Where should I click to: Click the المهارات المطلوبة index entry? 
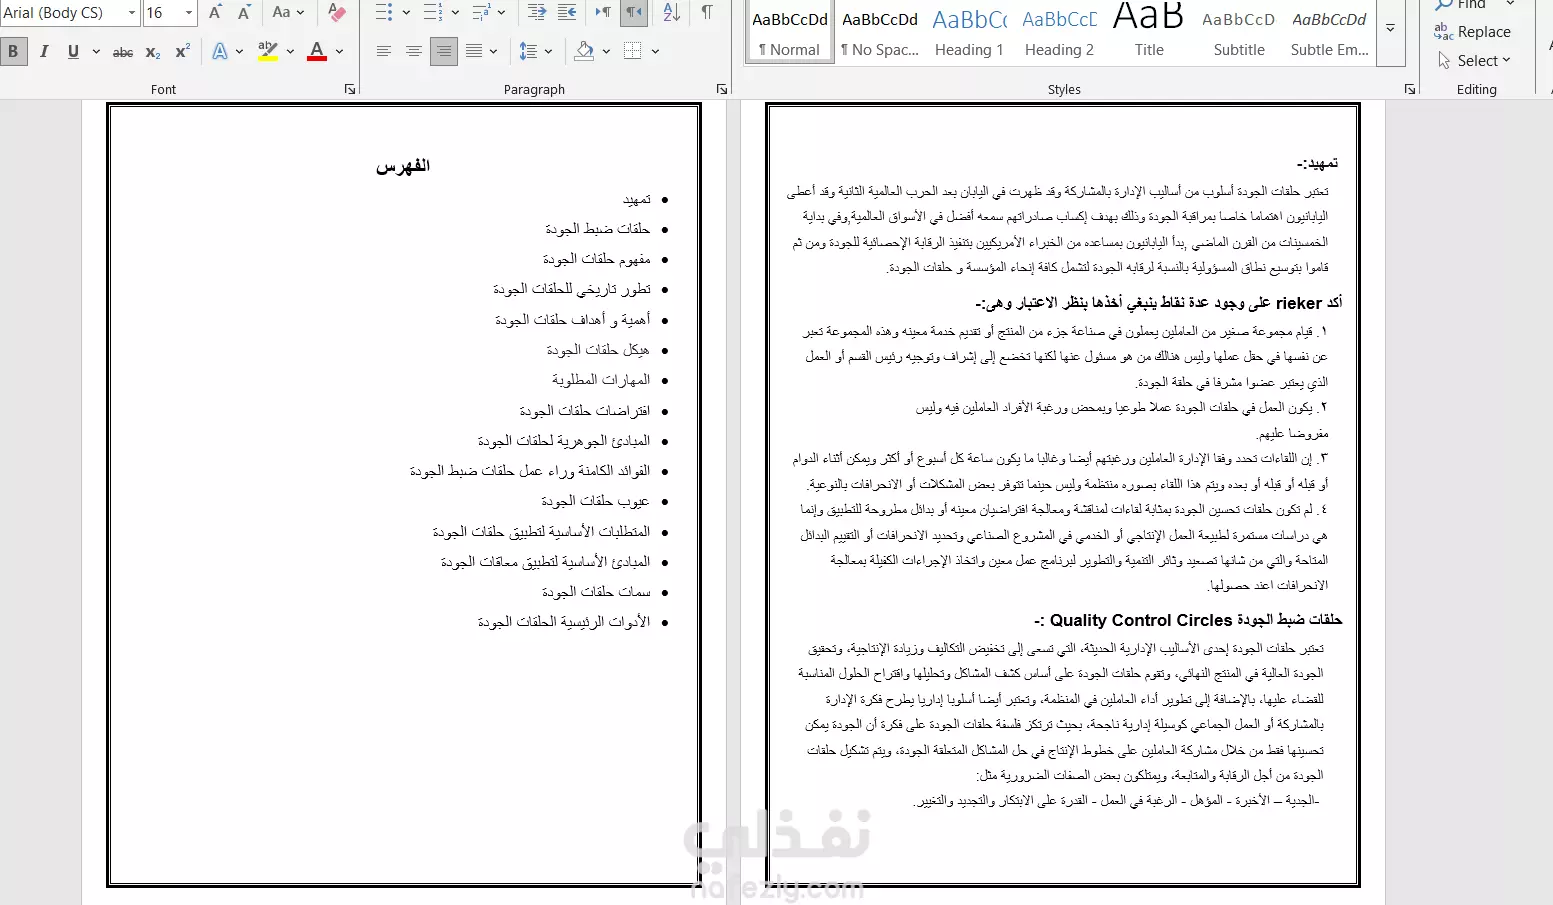coord(601,380)
